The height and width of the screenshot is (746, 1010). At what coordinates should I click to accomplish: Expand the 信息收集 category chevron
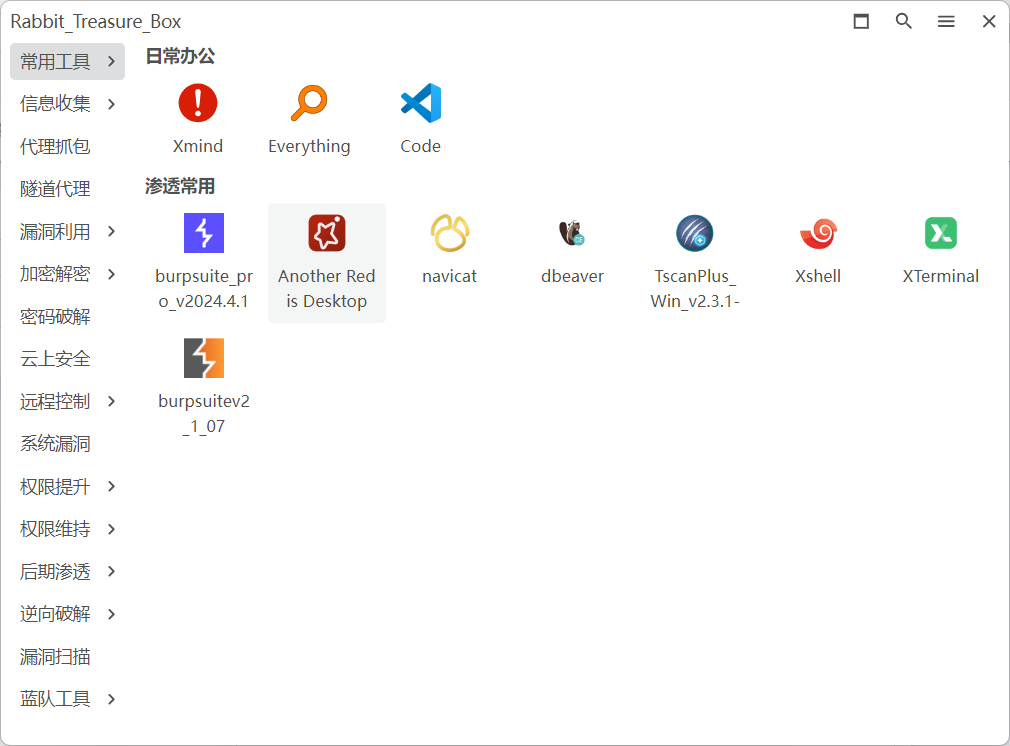pos(111,104)
